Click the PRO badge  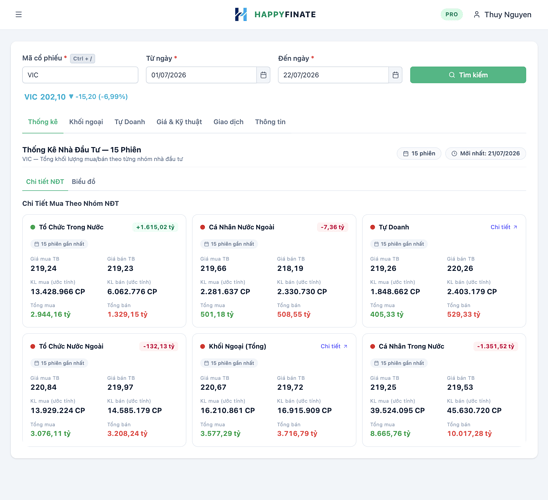(x=451, y=14)
